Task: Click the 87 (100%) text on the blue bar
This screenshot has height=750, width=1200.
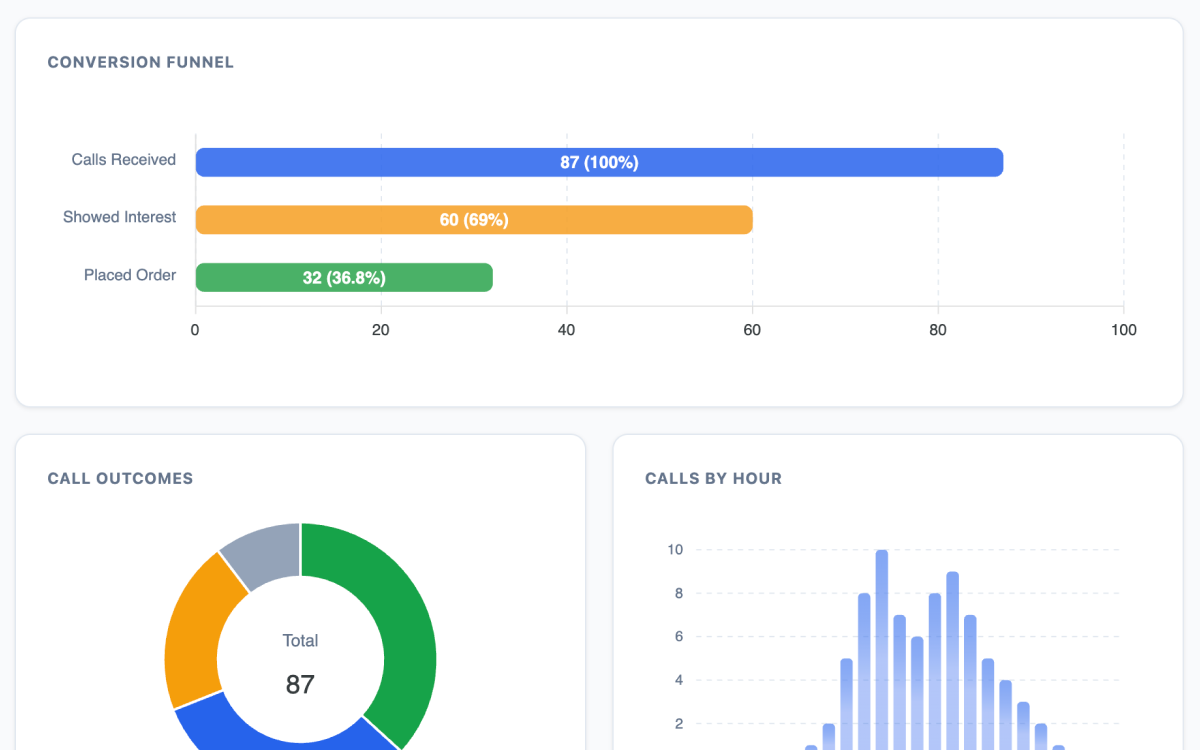Action: click(x=600, y=162)
